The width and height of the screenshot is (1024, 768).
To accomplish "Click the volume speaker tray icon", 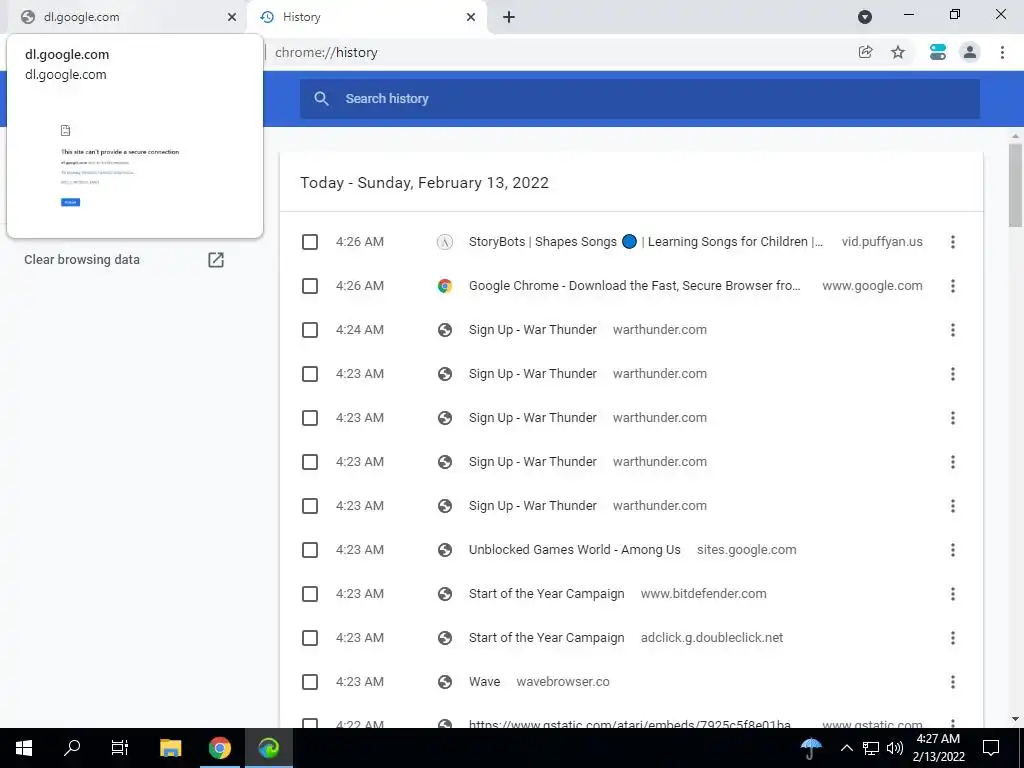I will (x=895, y=748).
